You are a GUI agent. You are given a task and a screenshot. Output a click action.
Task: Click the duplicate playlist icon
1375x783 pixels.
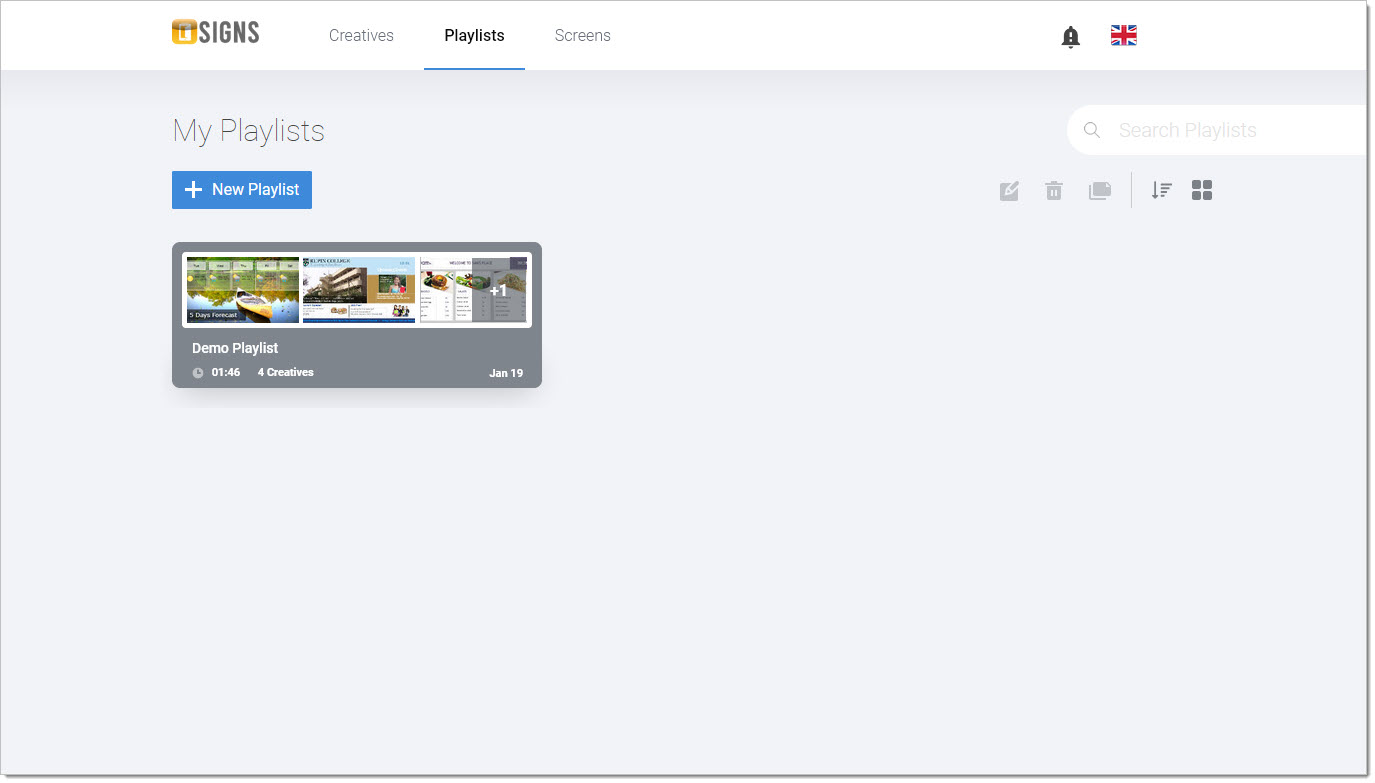pos(1099,190)
